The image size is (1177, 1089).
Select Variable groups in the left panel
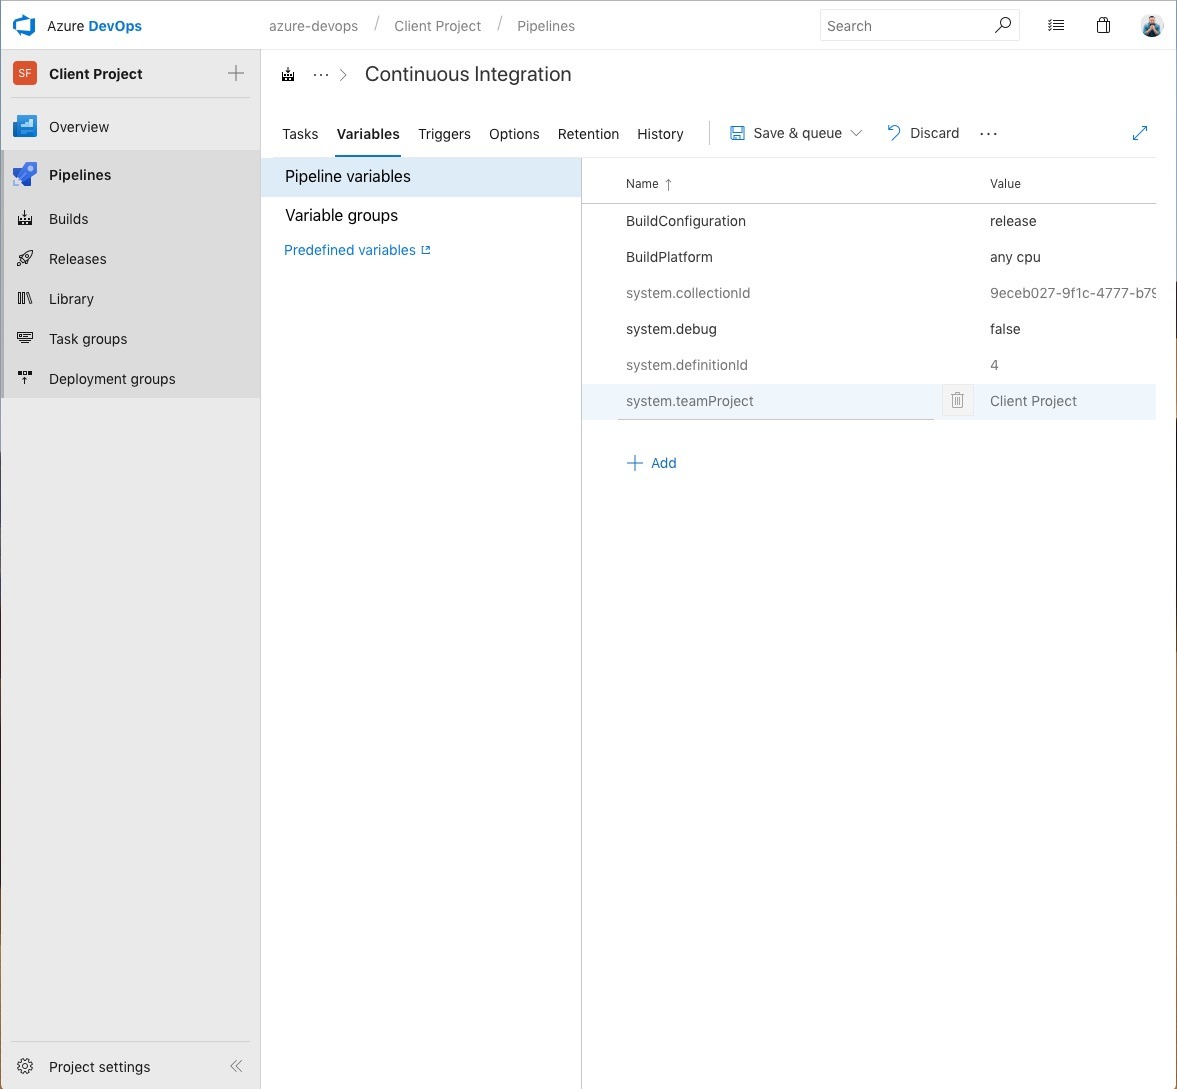point(341,215)
